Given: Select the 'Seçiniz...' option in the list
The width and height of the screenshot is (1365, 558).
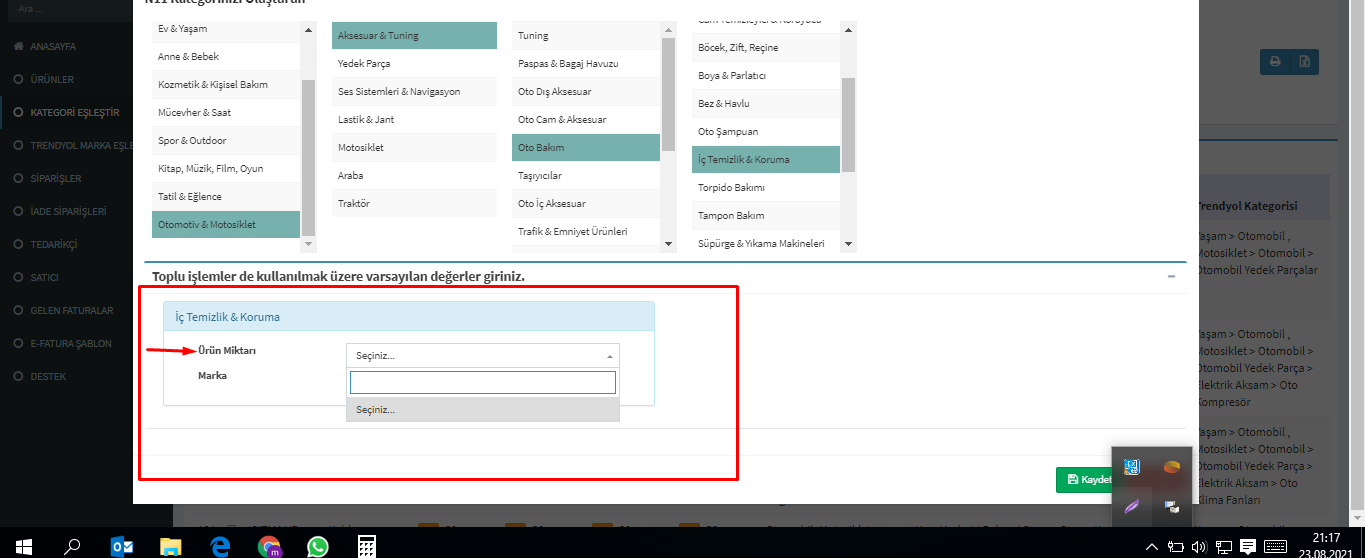Looking at the screenshot, I should 482,410.
